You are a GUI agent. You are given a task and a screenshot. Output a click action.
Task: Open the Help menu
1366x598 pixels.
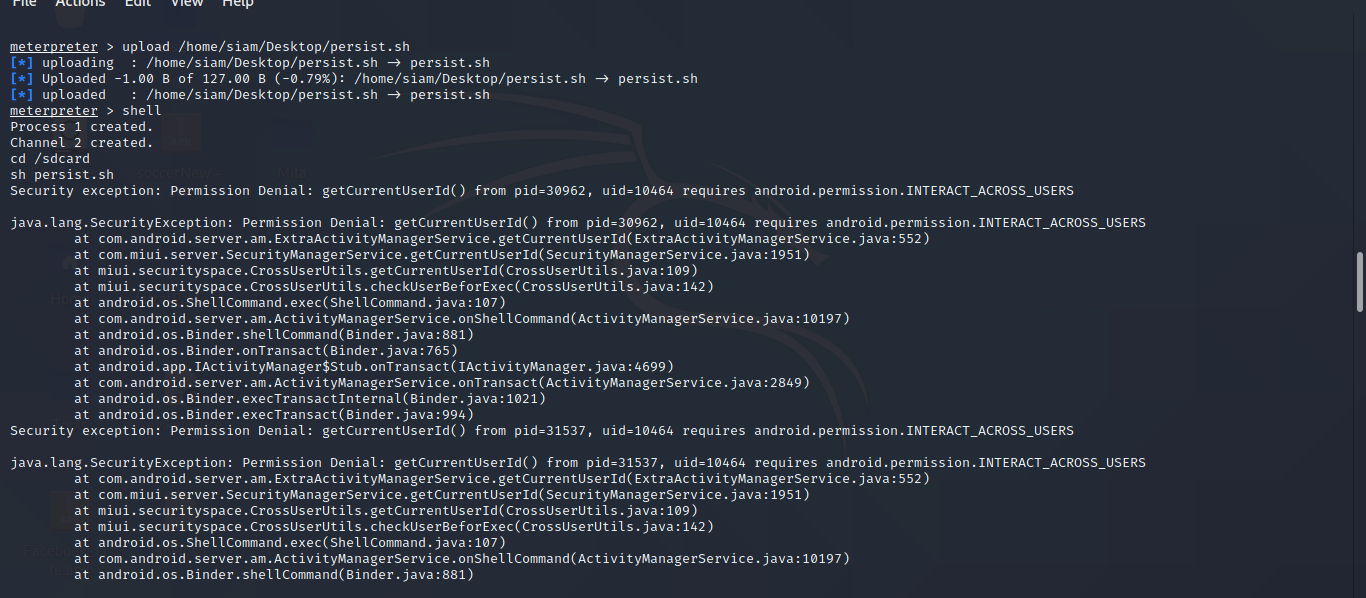237,4
